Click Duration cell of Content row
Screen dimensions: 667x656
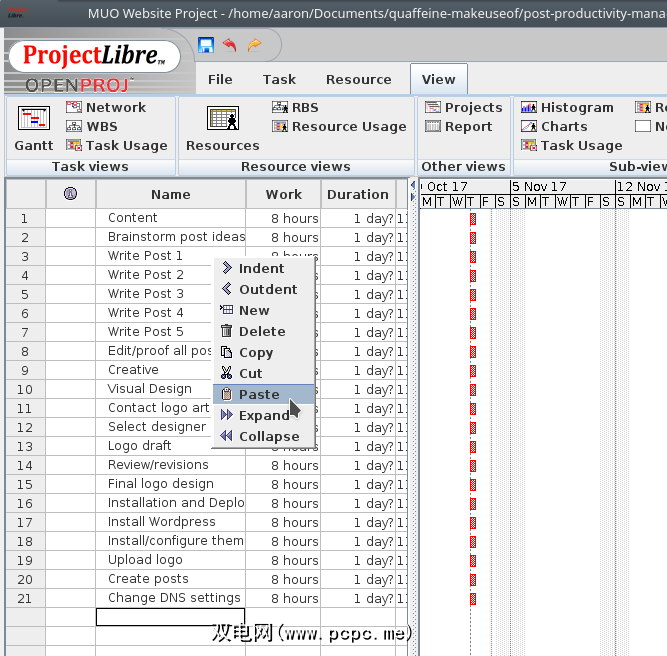(x=358, y=218)
